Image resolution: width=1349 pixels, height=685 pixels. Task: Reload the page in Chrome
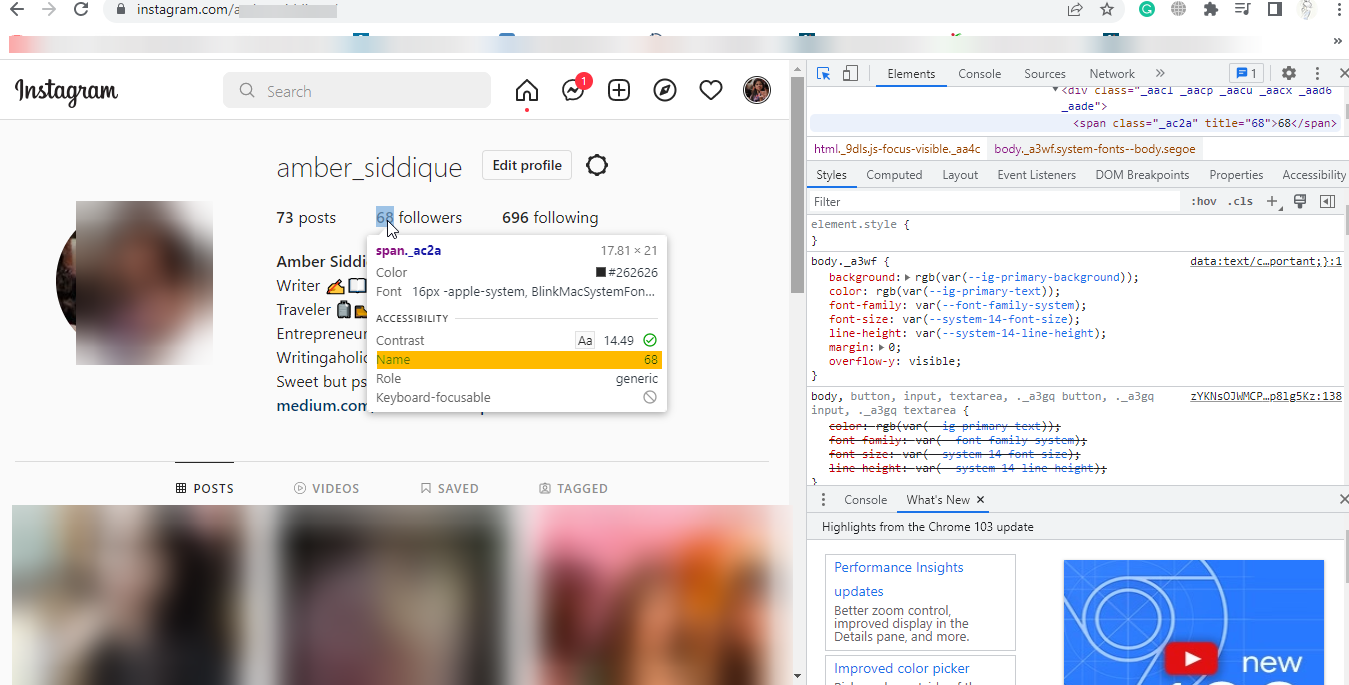tap(81, 10)
